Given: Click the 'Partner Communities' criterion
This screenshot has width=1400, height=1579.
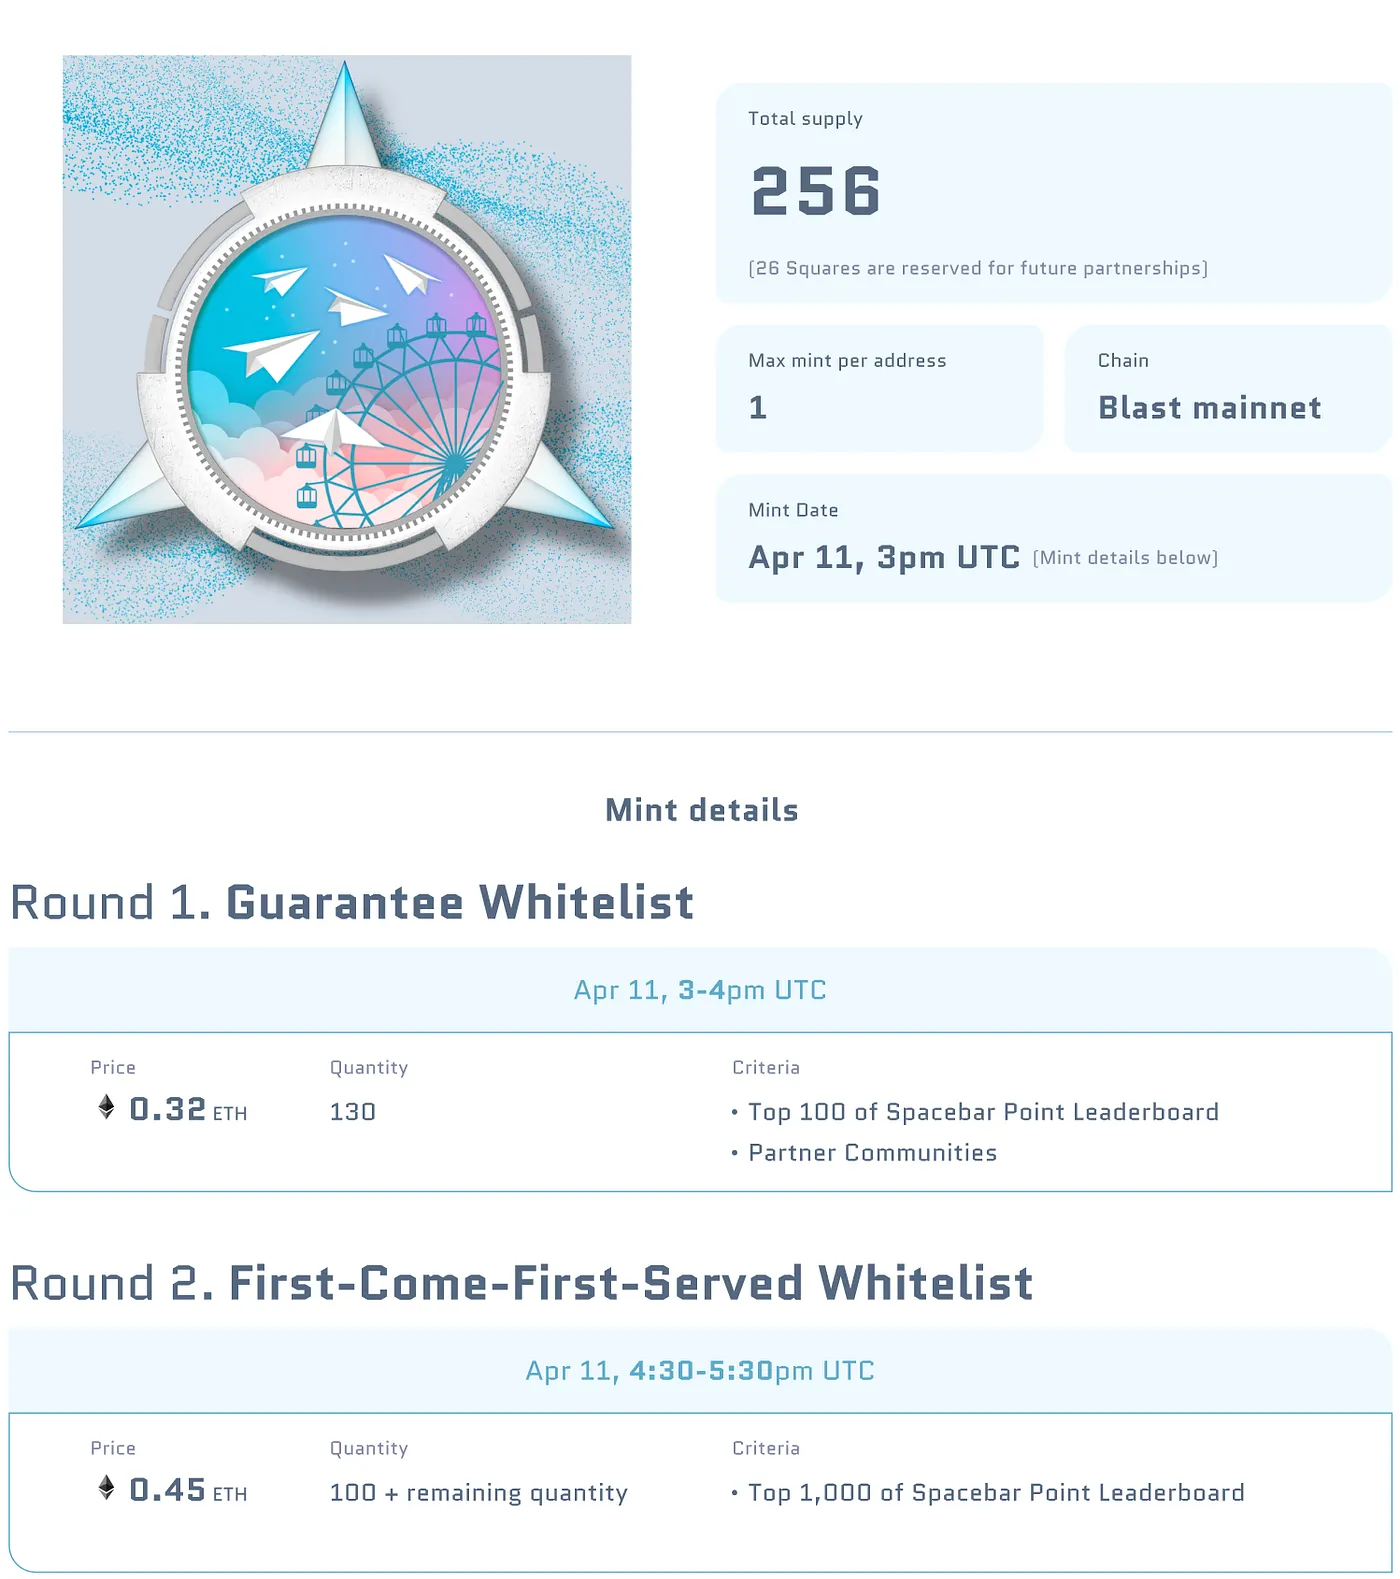Looking at the screenshot, I should pyautogui.click(x=872, y=1153).
